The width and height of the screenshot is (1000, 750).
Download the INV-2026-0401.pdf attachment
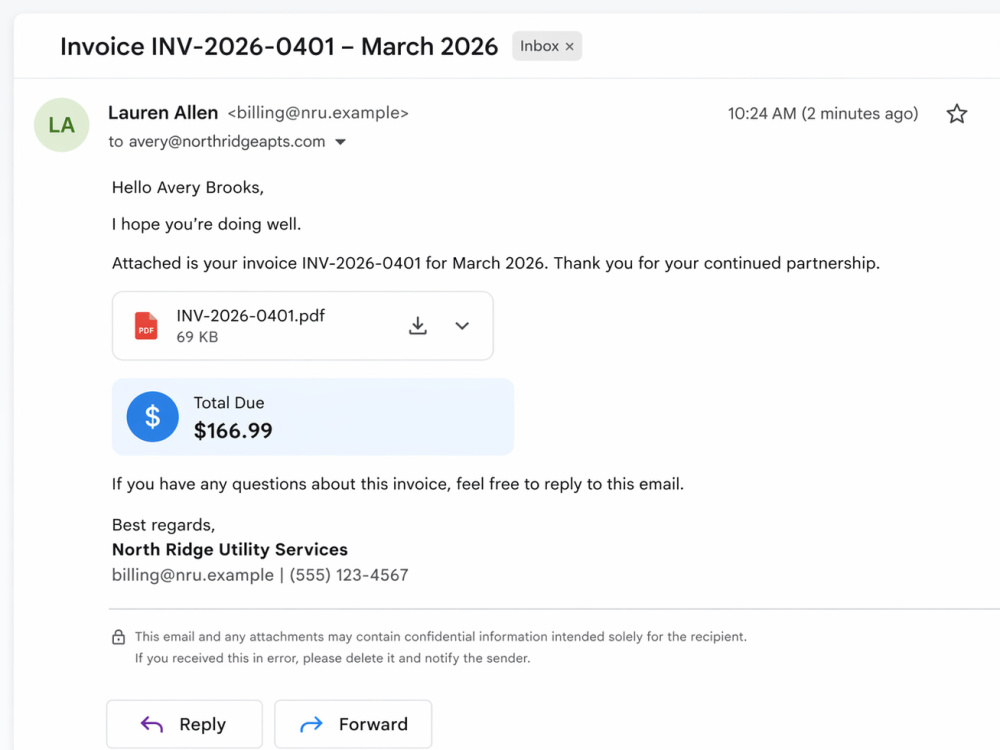click(418, 326)
